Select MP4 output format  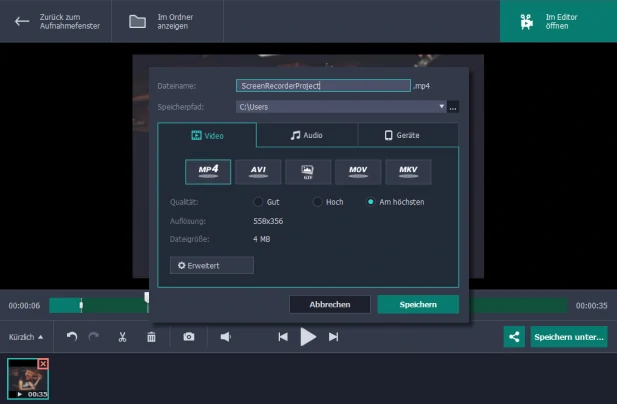pyautogui.click(x=208, y=172)
